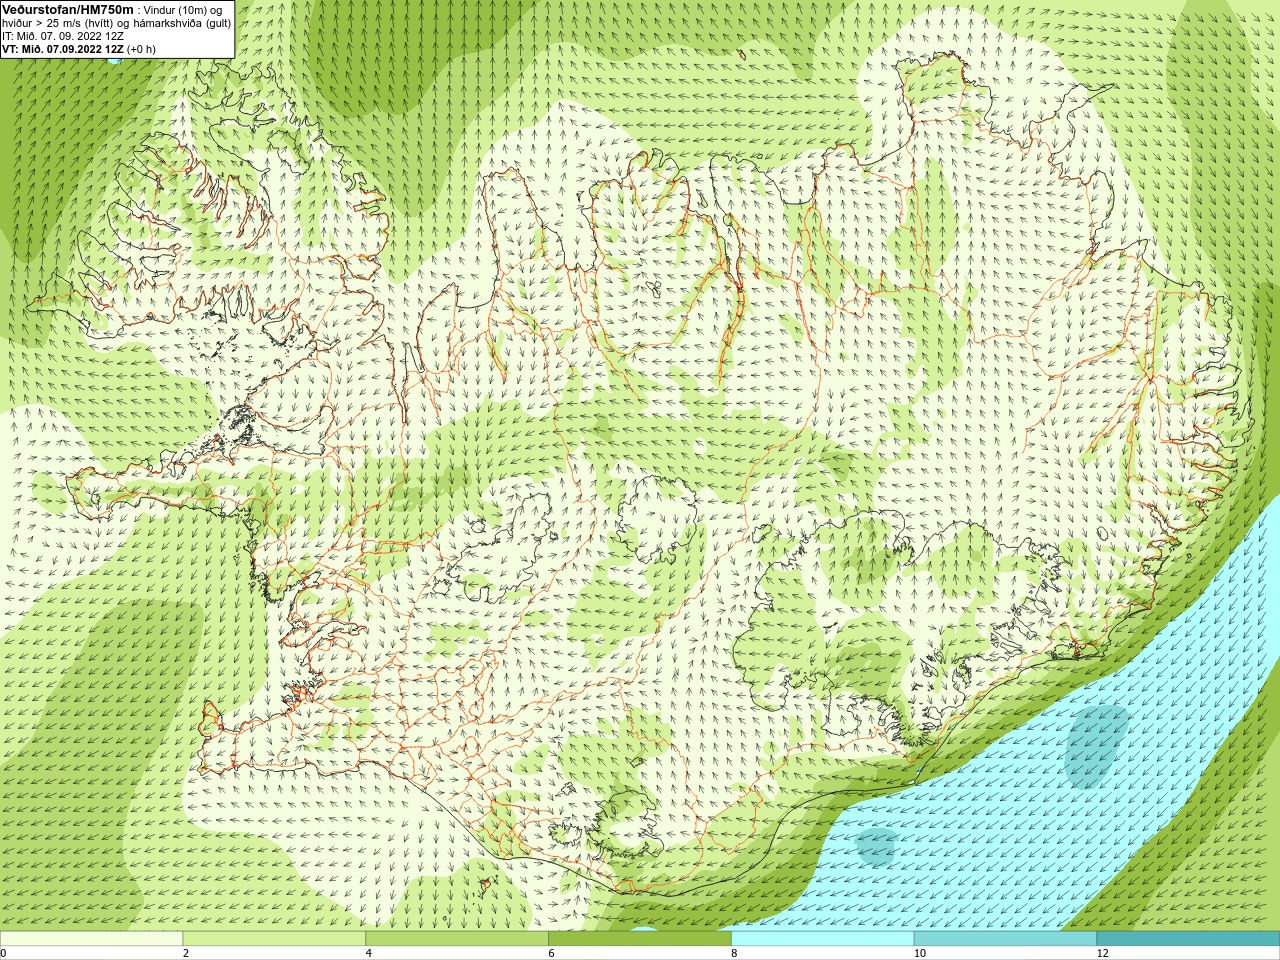Click the legend scale label "10"
The height and width of the screenshot is (960, 1280).
[920, 953]
